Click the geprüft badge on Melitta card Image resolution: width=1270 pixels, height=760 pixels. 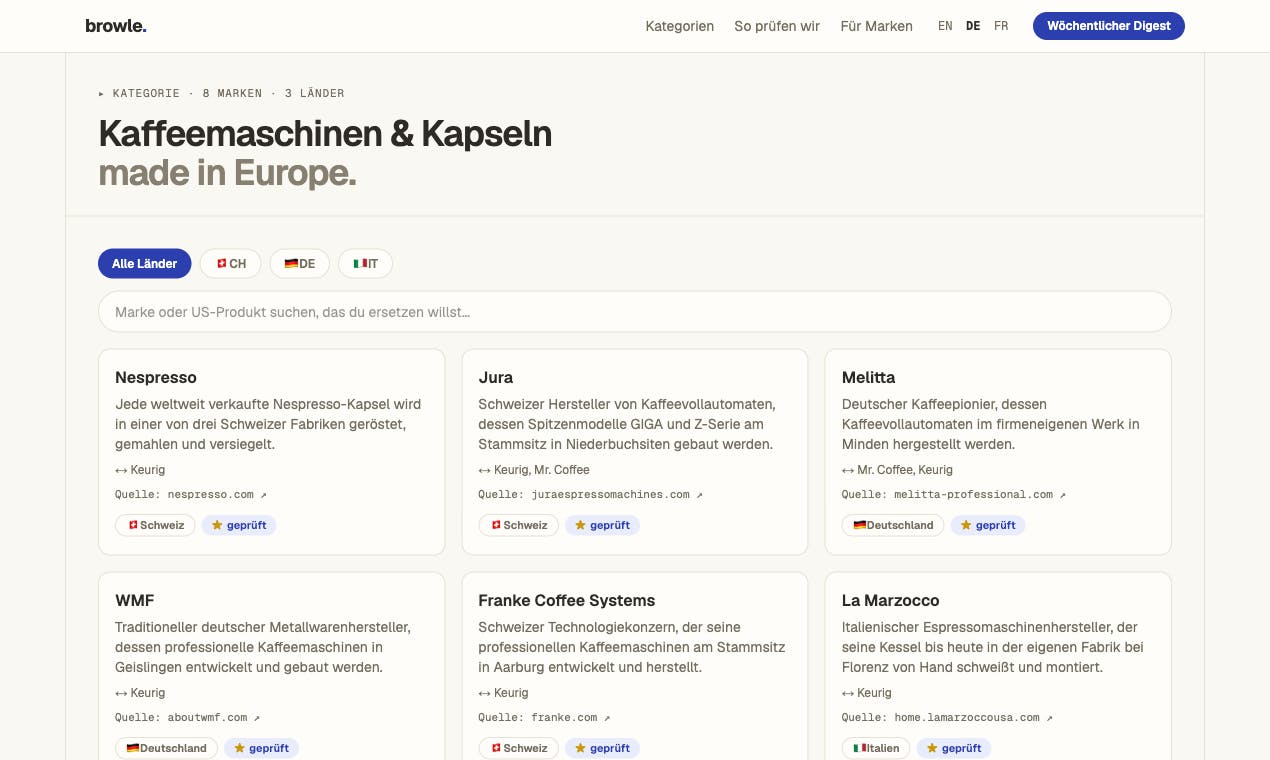coord(988,525)
